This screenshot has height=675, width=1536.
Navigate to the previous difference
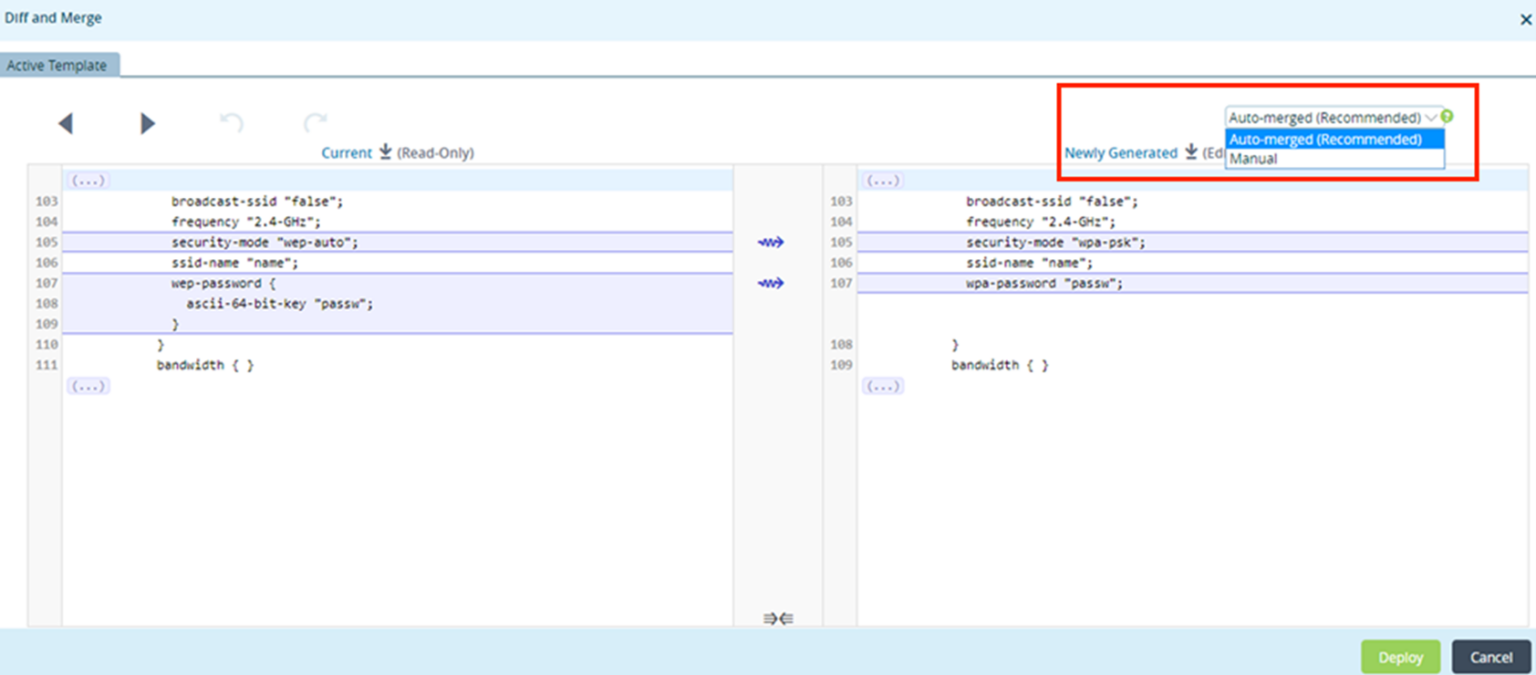pos(64,123)
